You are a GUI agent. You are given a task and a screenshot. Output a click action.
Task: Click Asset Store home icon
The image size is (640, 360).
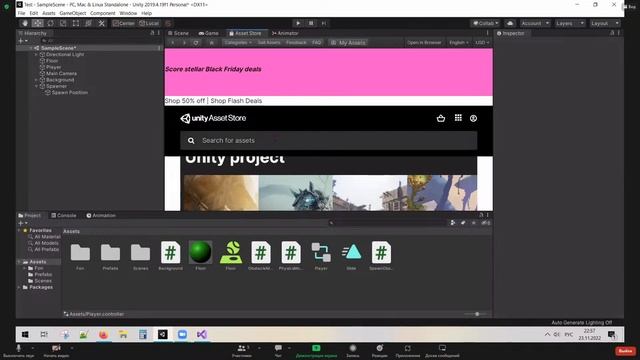pos(211,42)
